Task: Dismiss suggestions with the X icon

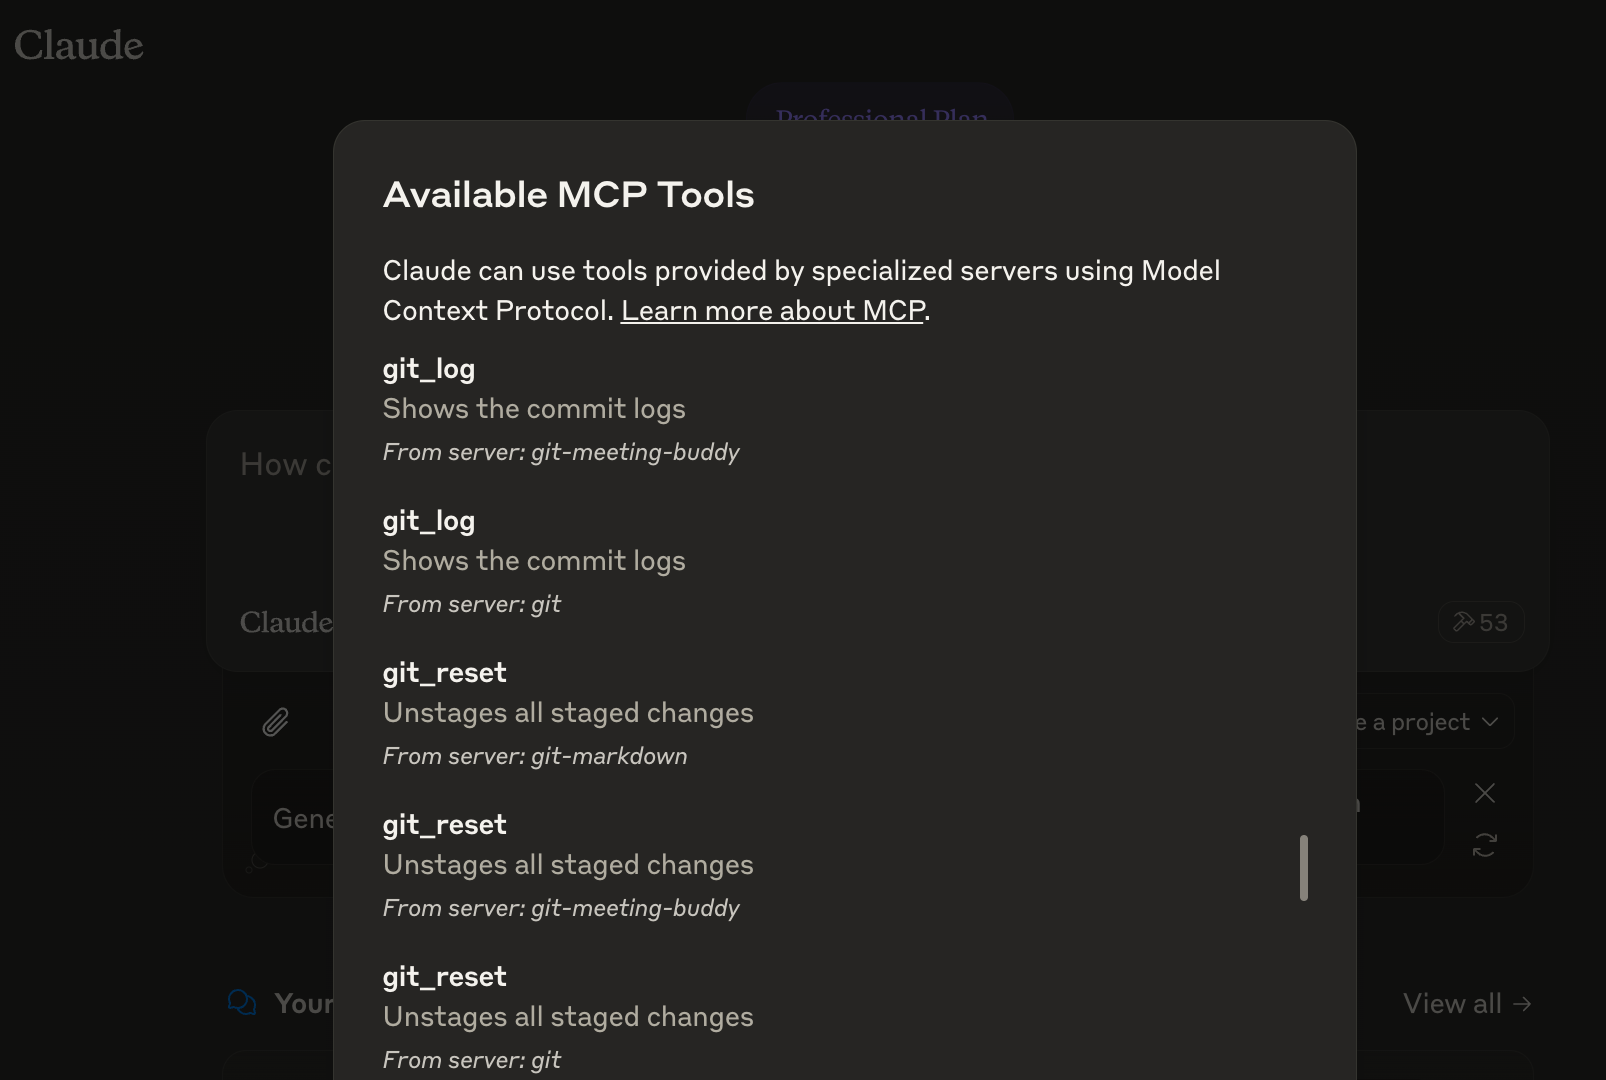Action: coord(1485,793)
